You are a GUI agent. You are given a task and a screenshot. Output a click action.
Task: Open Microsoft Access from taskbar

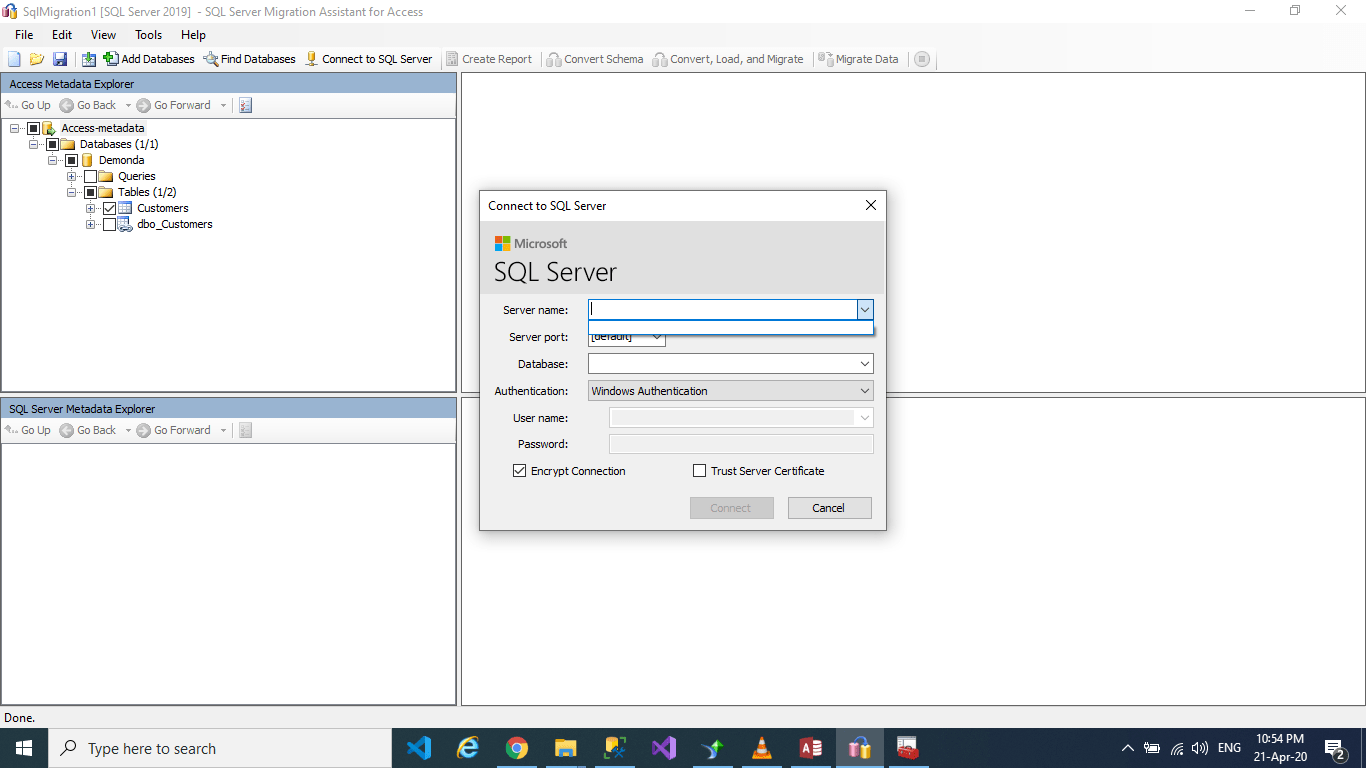pos(811,748)
